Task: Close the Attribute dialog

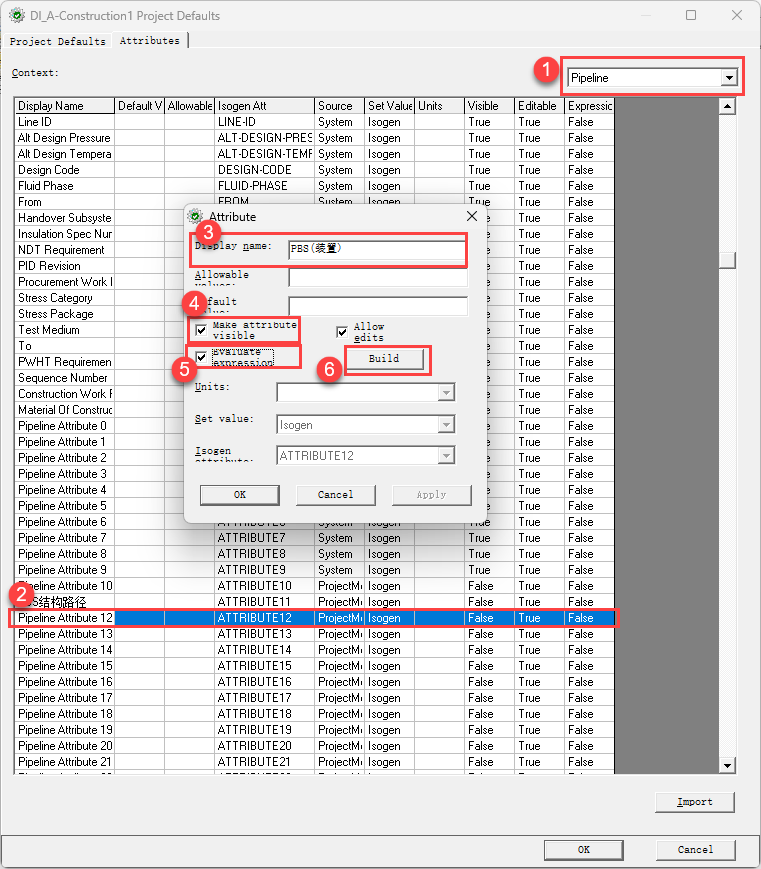Action: pyautogui.click(x=472, y=216)
